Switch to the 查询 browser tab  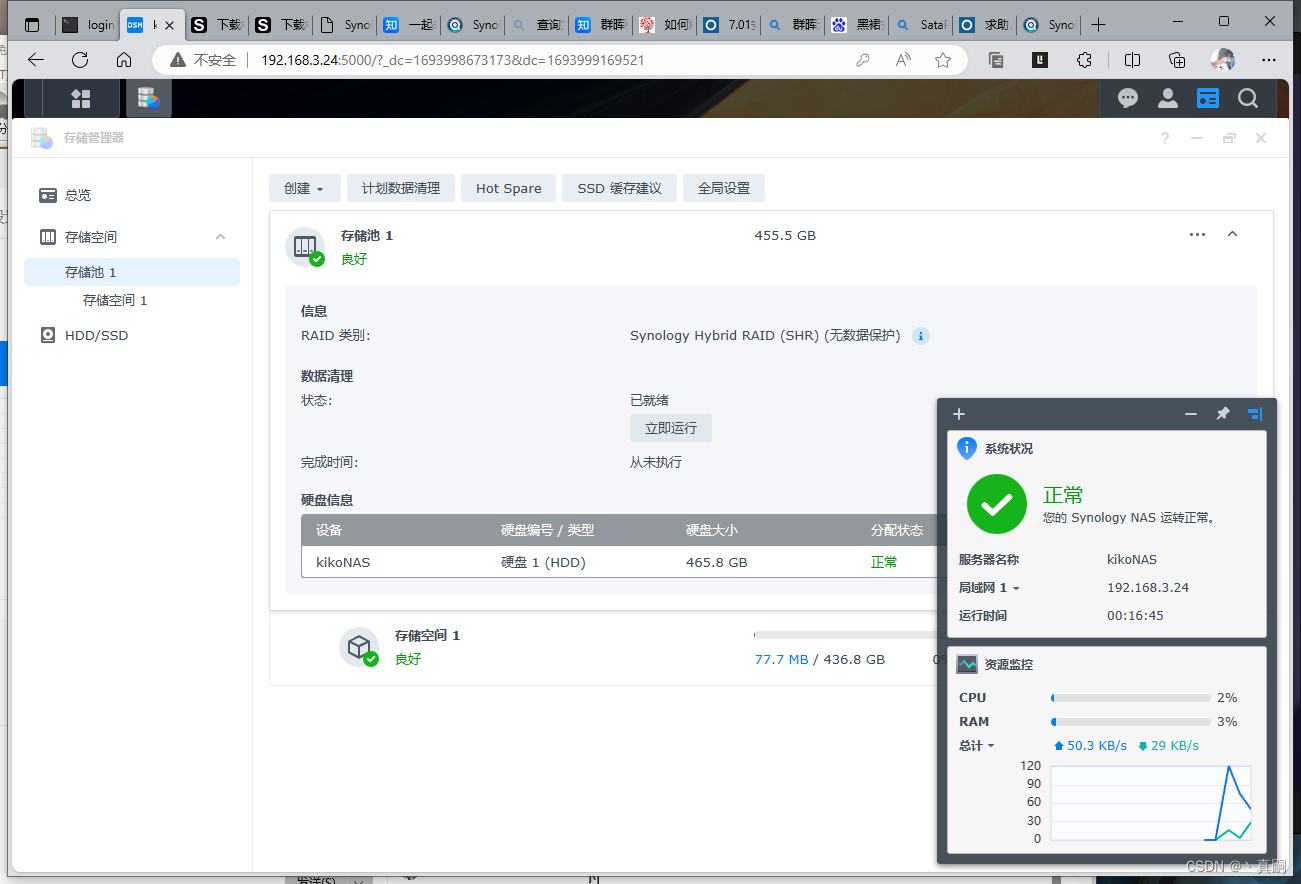pos(536,25)
